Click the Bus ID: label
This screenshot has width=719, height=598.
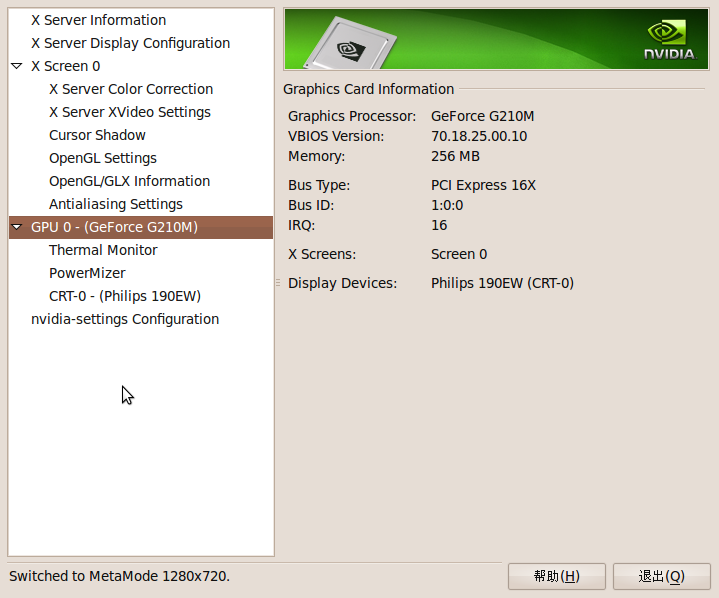pyautogui.click(x=311, y=205)
